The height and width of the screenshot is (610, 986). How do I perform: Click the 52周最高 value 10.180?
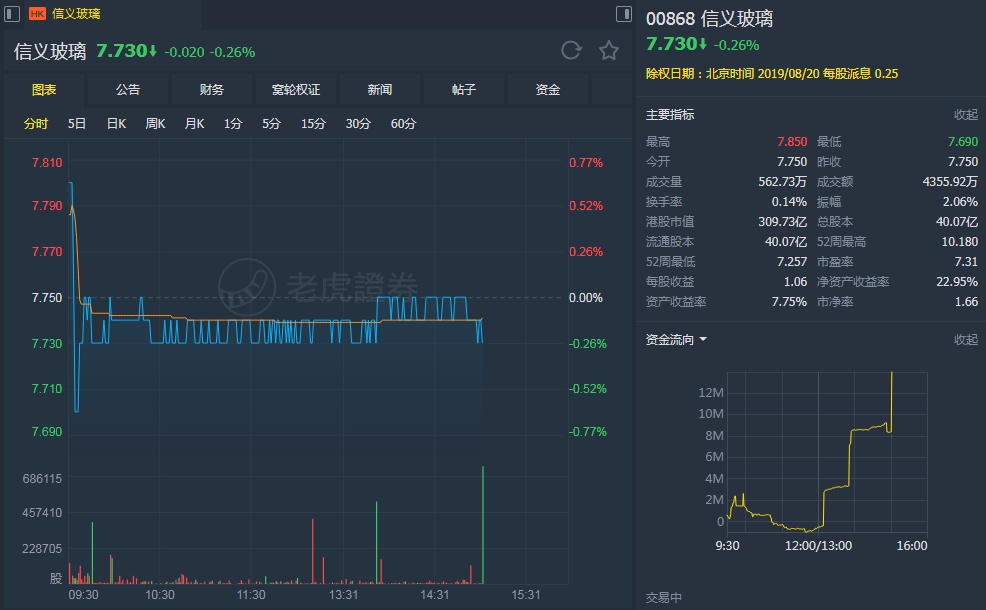(960, 241)
